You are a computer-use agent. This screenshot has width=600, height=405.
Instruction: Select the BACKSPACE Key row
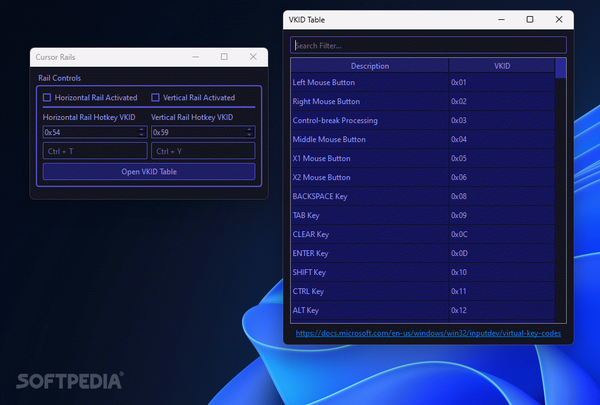(x=423, y=196)
